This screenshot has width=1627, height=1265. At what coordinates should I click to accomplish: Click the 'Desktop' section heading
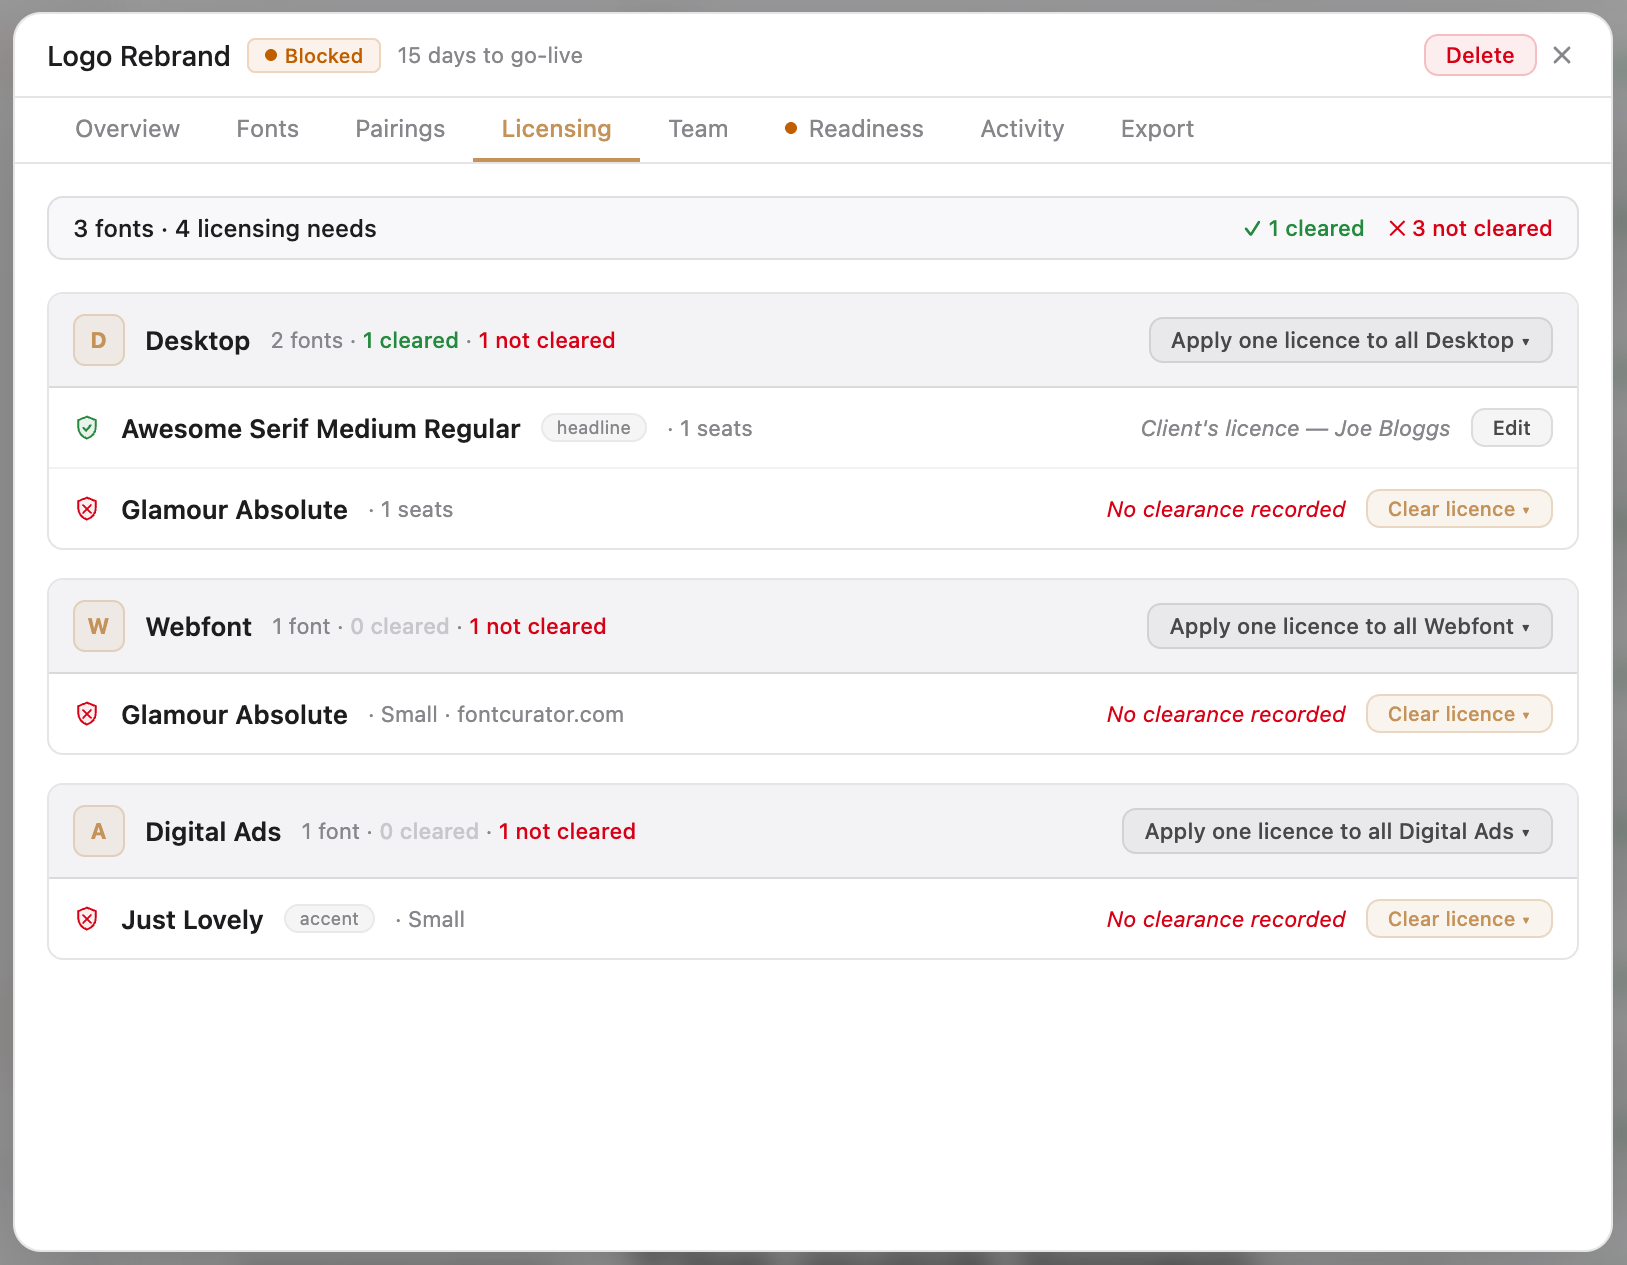(x=198, y=340)
